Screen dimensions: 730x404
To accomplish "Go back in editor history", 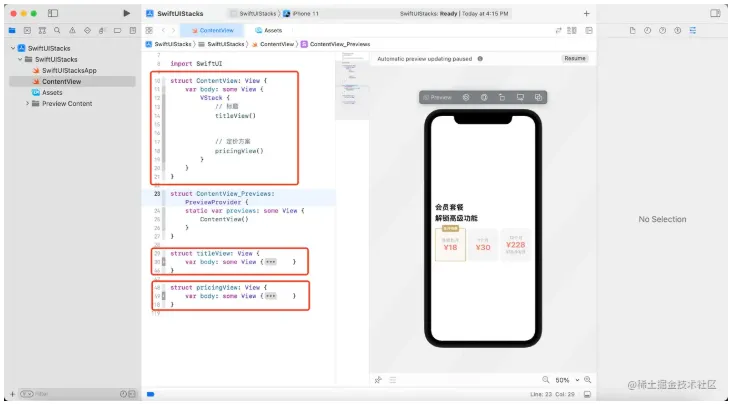I will 163,31.
